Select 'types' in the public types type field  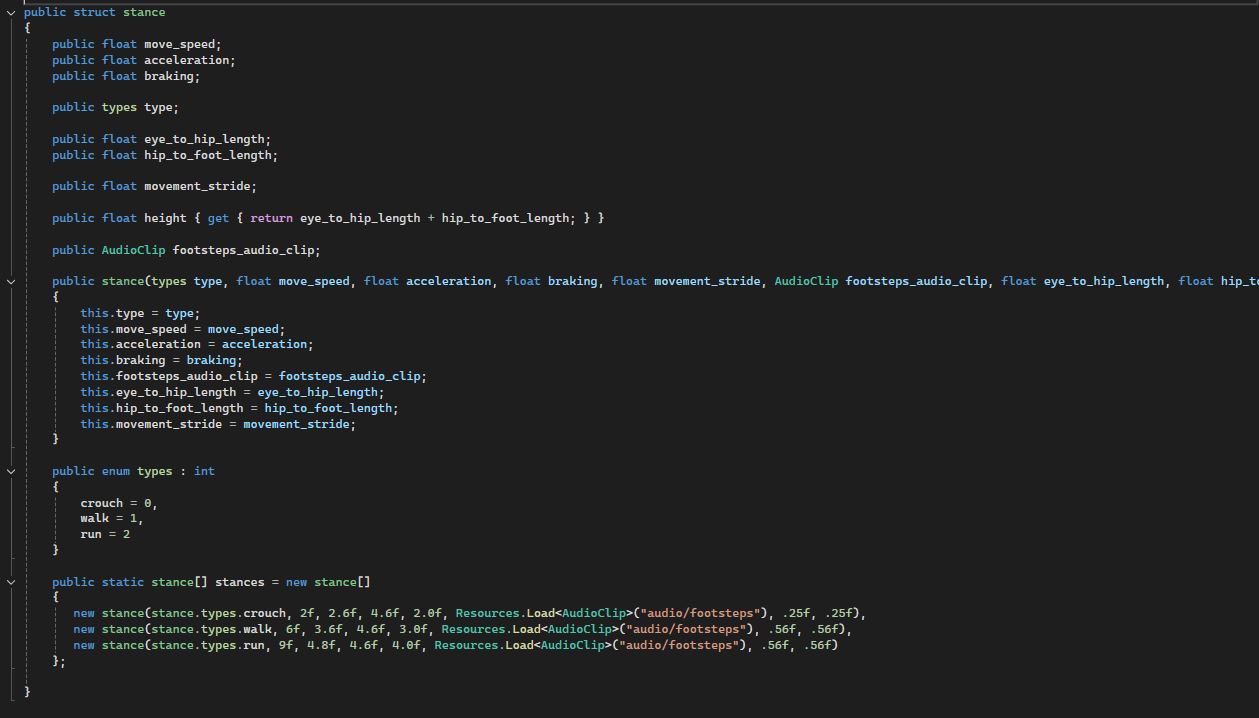[119, 107]
